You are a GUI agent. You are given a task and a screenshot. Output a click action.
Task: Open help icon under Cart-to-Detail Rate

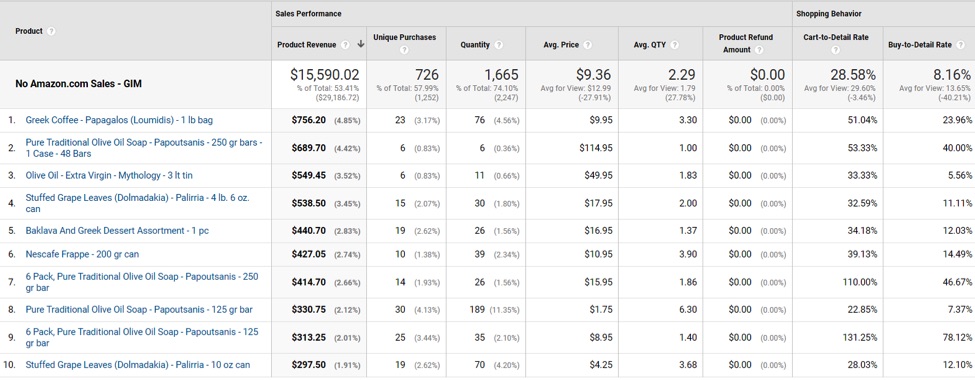(x=836, y=50)
